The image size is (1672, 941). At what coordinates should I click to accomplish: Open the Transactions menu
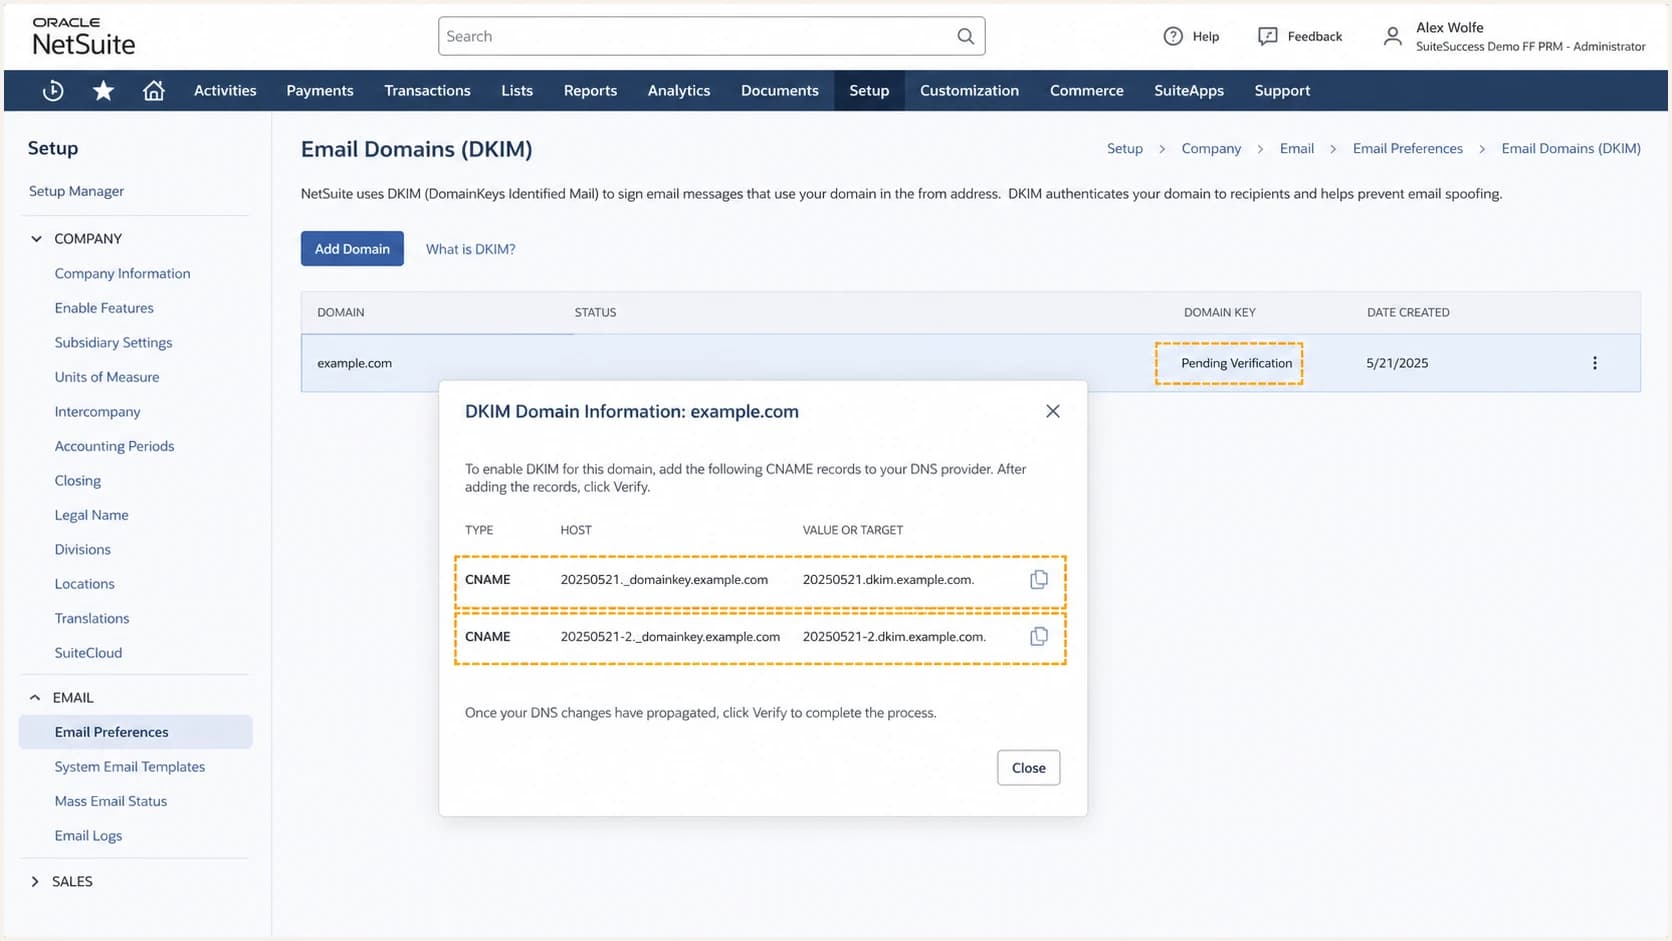point(427,91)
